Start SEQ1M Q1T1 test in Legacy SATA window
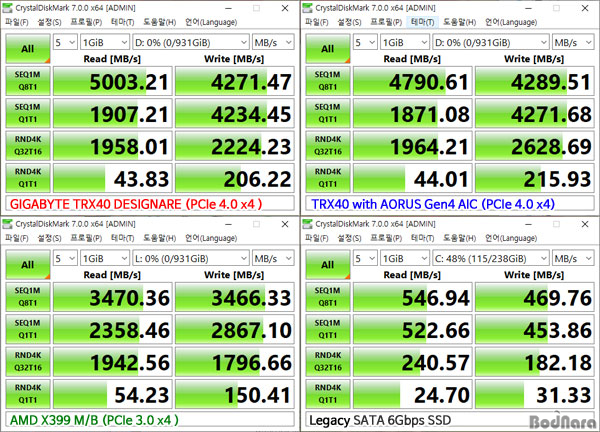 click(x=328, y=329)
